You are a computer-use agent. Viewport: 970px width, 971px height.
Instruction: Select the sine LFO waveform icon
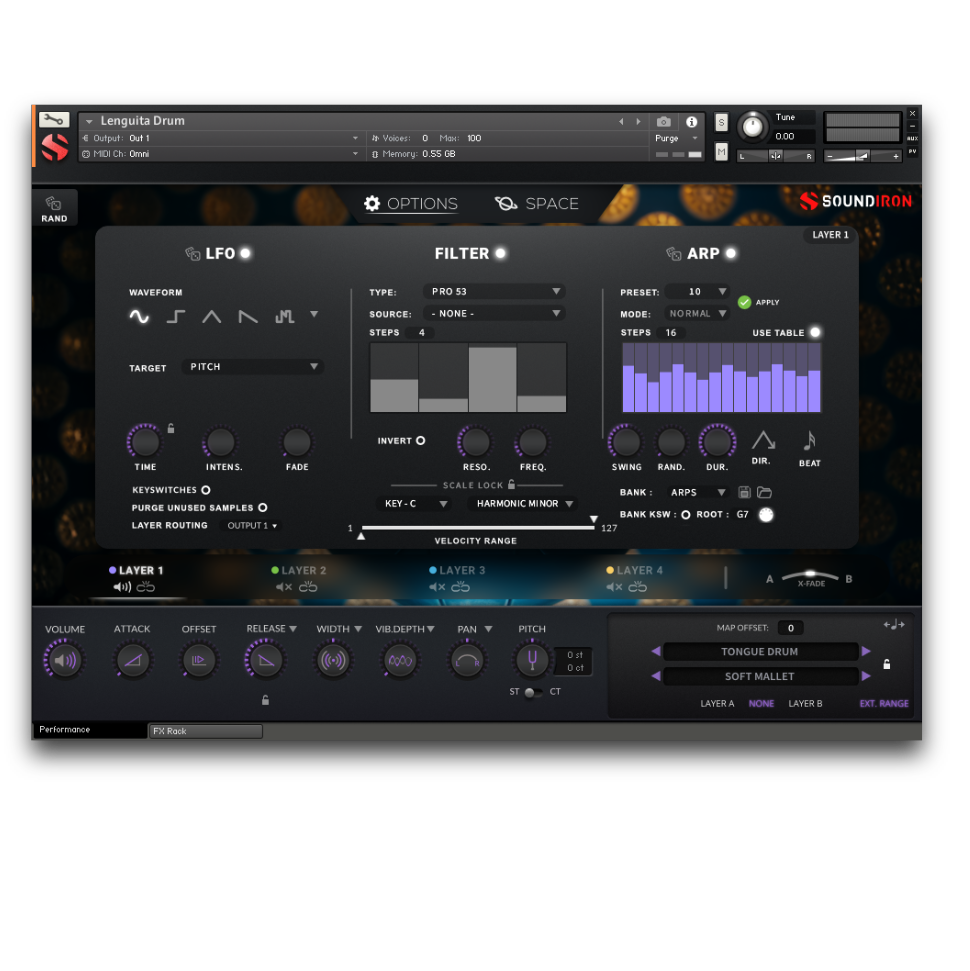[139, 317]
